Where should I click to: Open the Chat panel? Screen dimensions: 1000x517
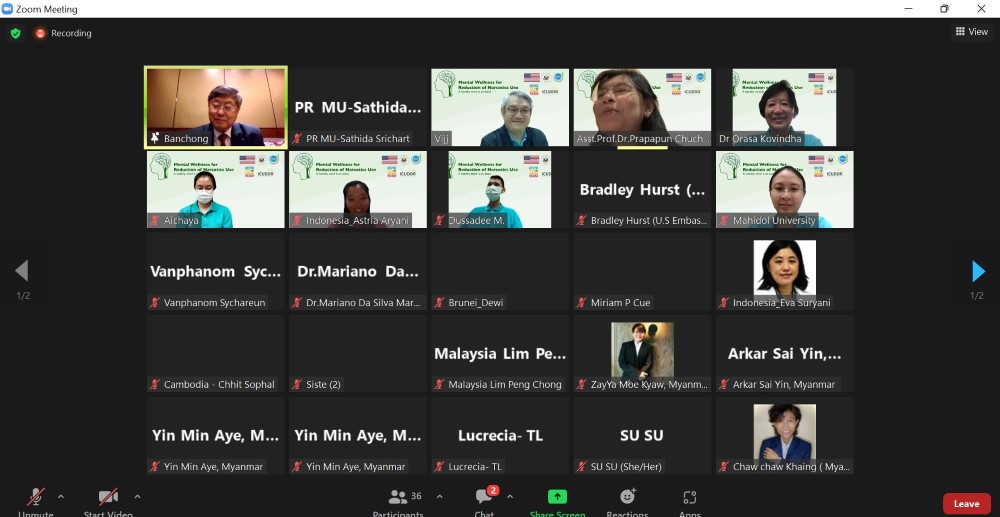tap(485, 499)
